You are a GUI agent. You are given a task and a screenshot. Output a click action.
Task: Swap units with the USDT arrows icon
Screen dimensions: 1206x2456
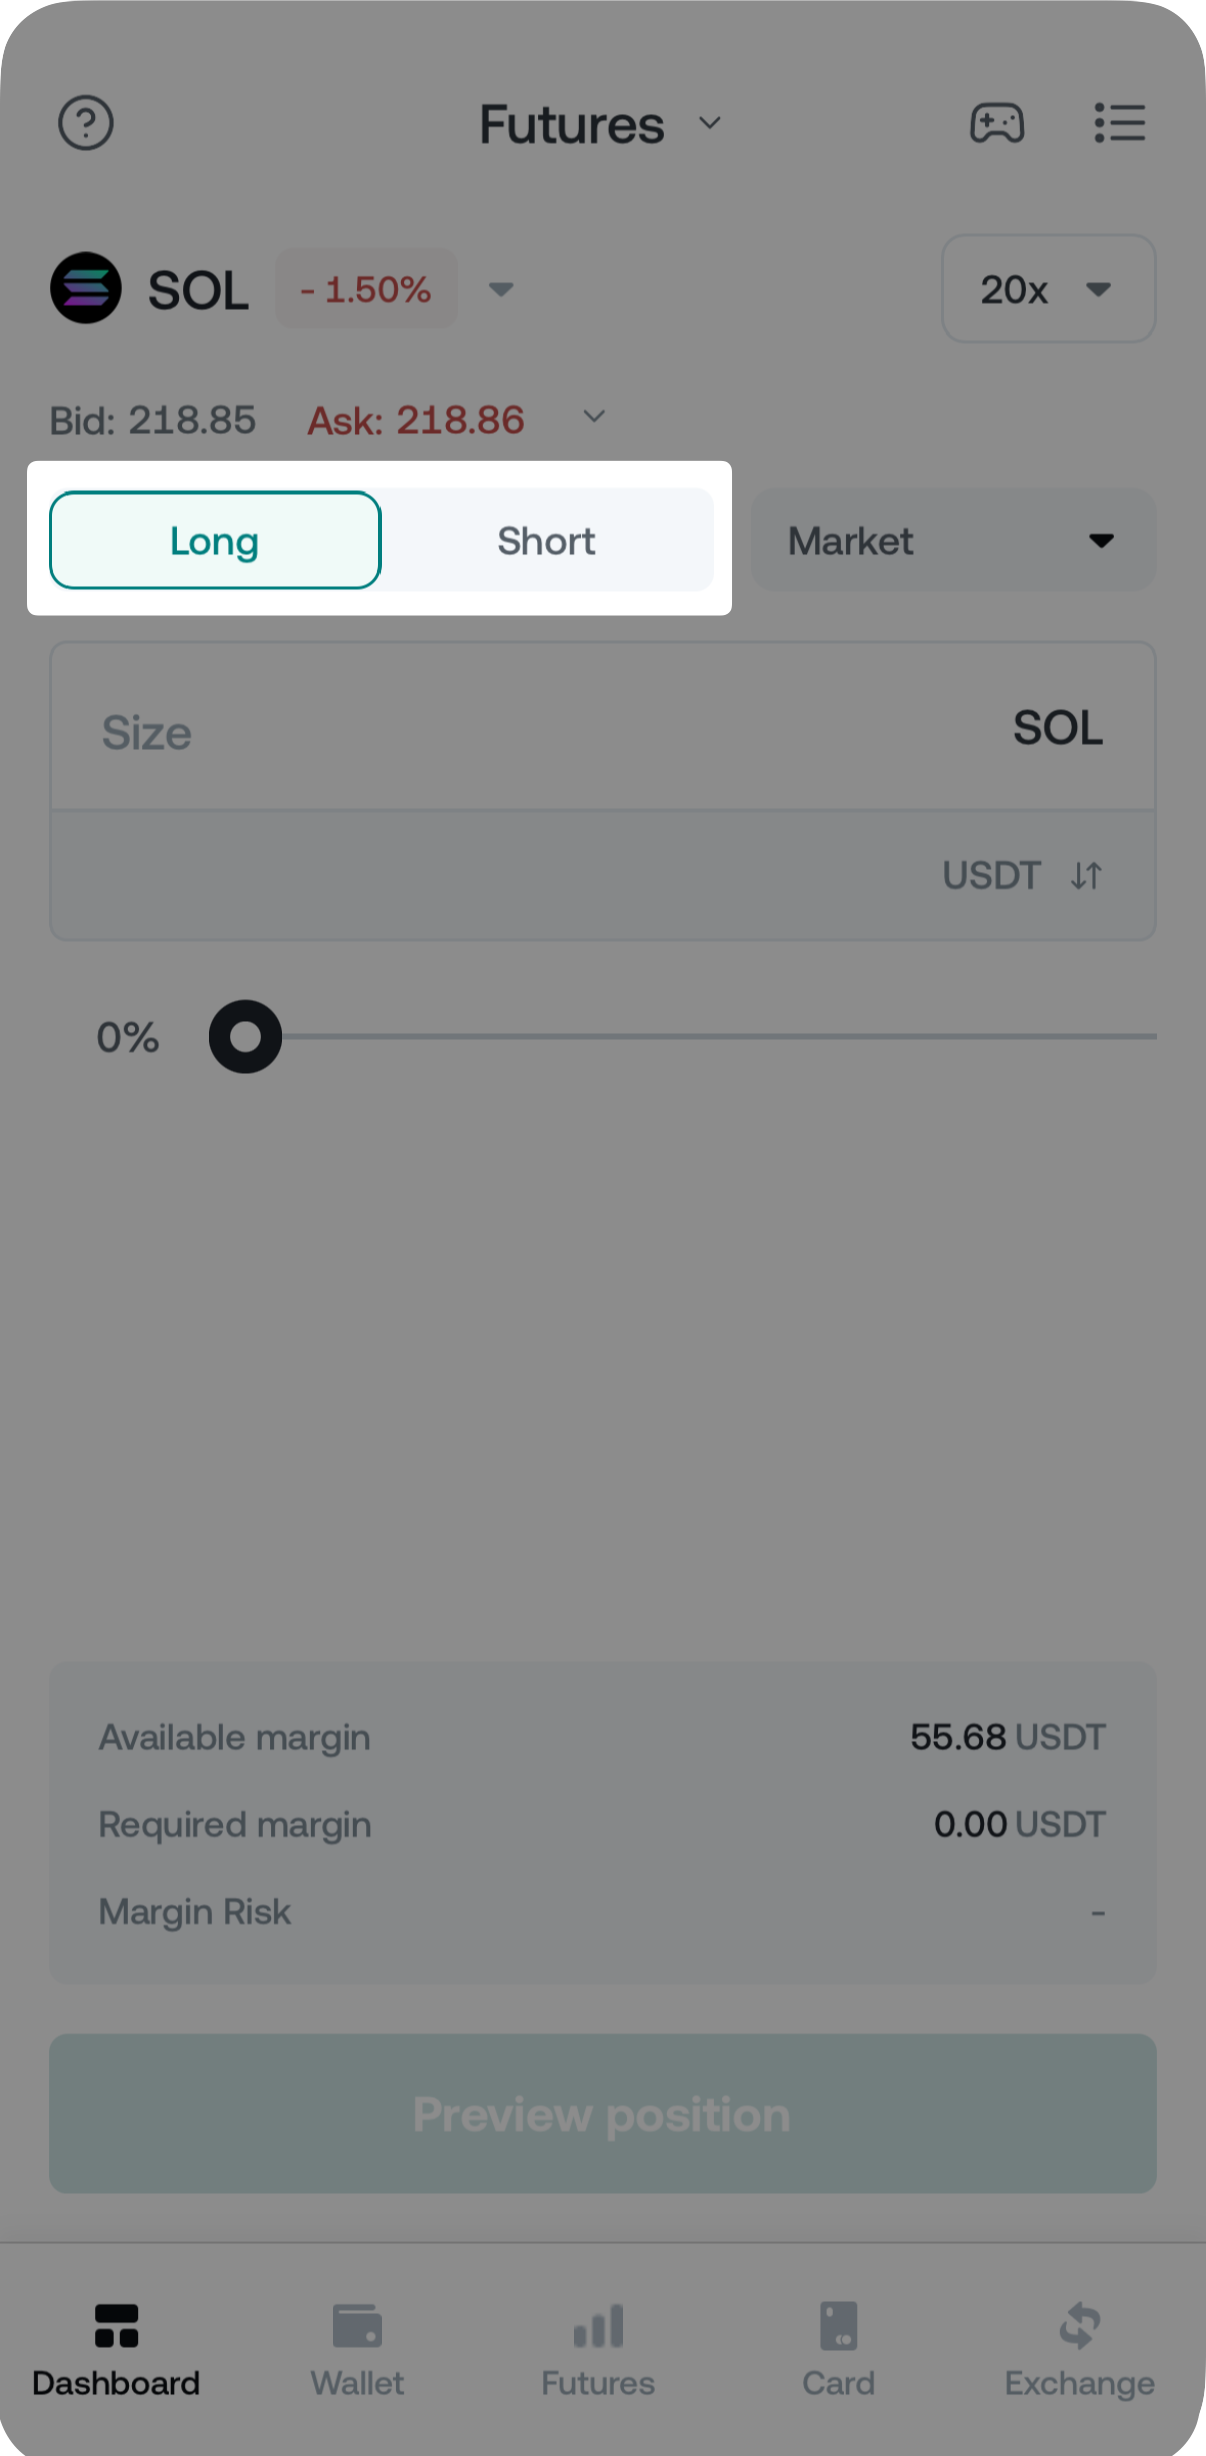click(x=1086, y=876)
